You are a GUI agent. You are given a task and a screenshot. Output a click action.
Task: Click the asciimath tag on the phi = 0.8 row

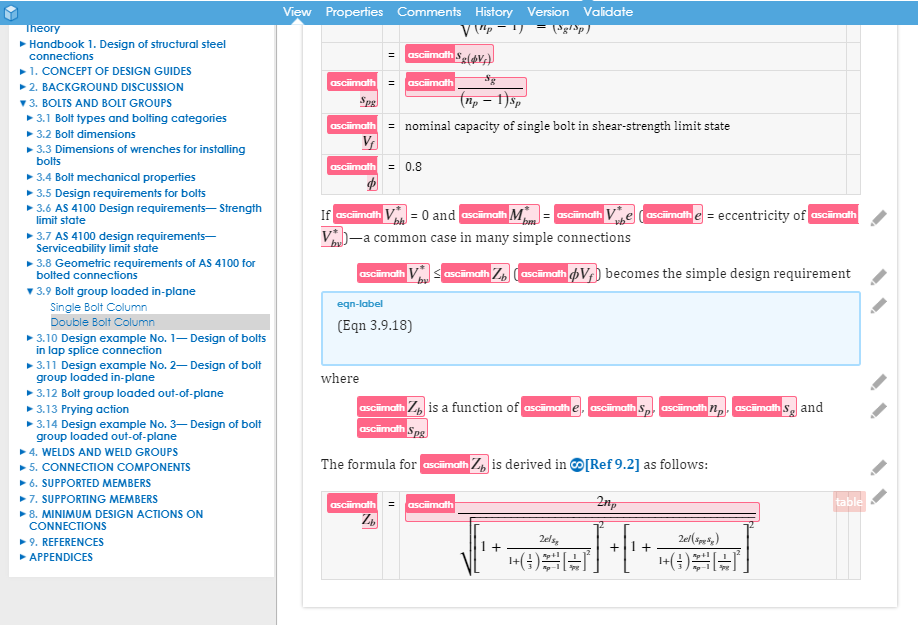pos(352,165)
